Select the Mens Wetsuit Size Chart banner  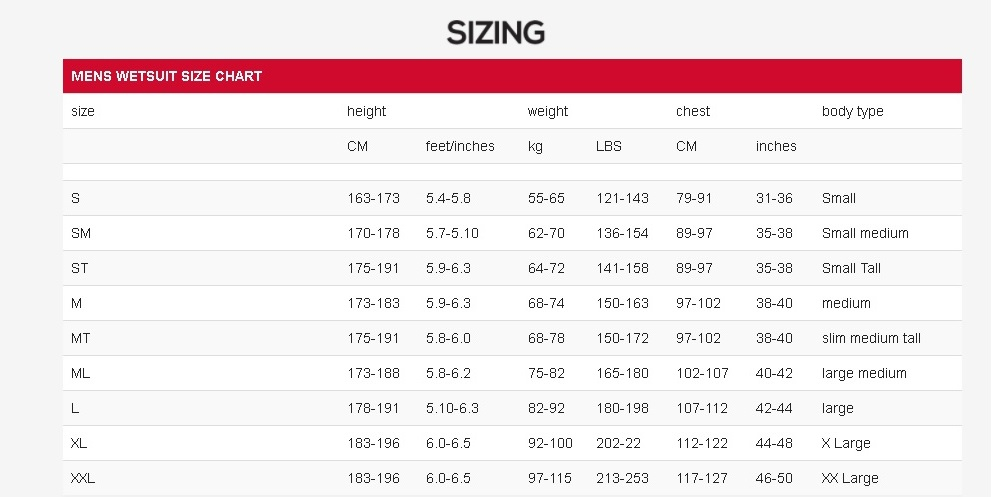(x=512, y=76)
